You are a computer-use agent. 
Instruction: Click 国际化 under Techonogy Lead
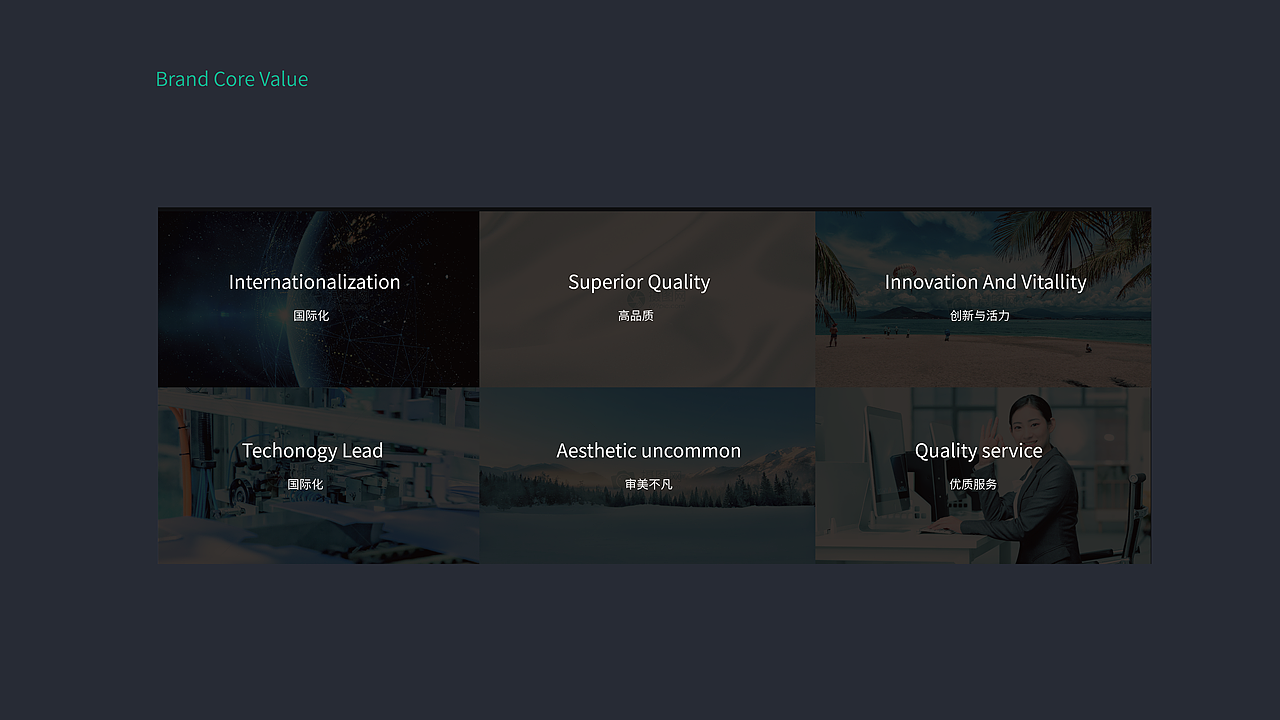tap(306, 484)
